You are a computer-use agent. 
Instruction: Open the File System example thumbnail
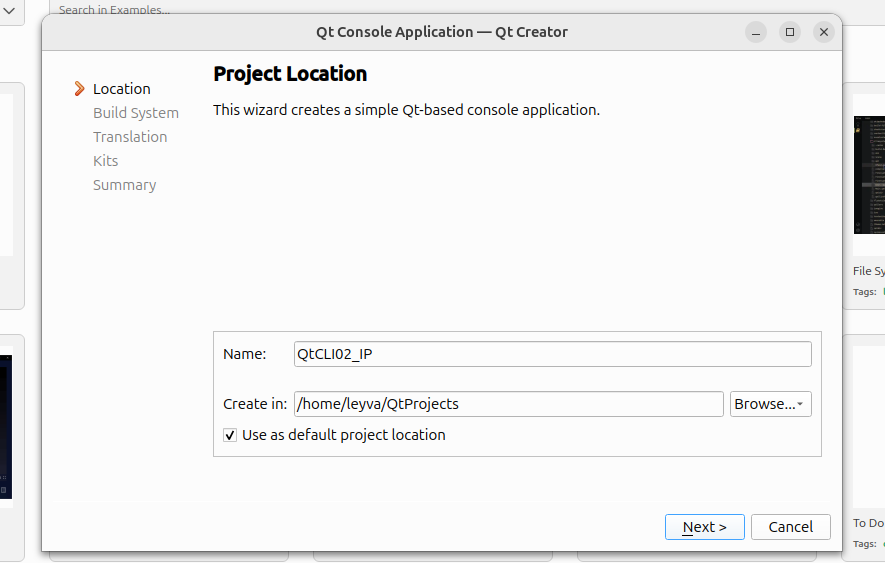(868, 175)
